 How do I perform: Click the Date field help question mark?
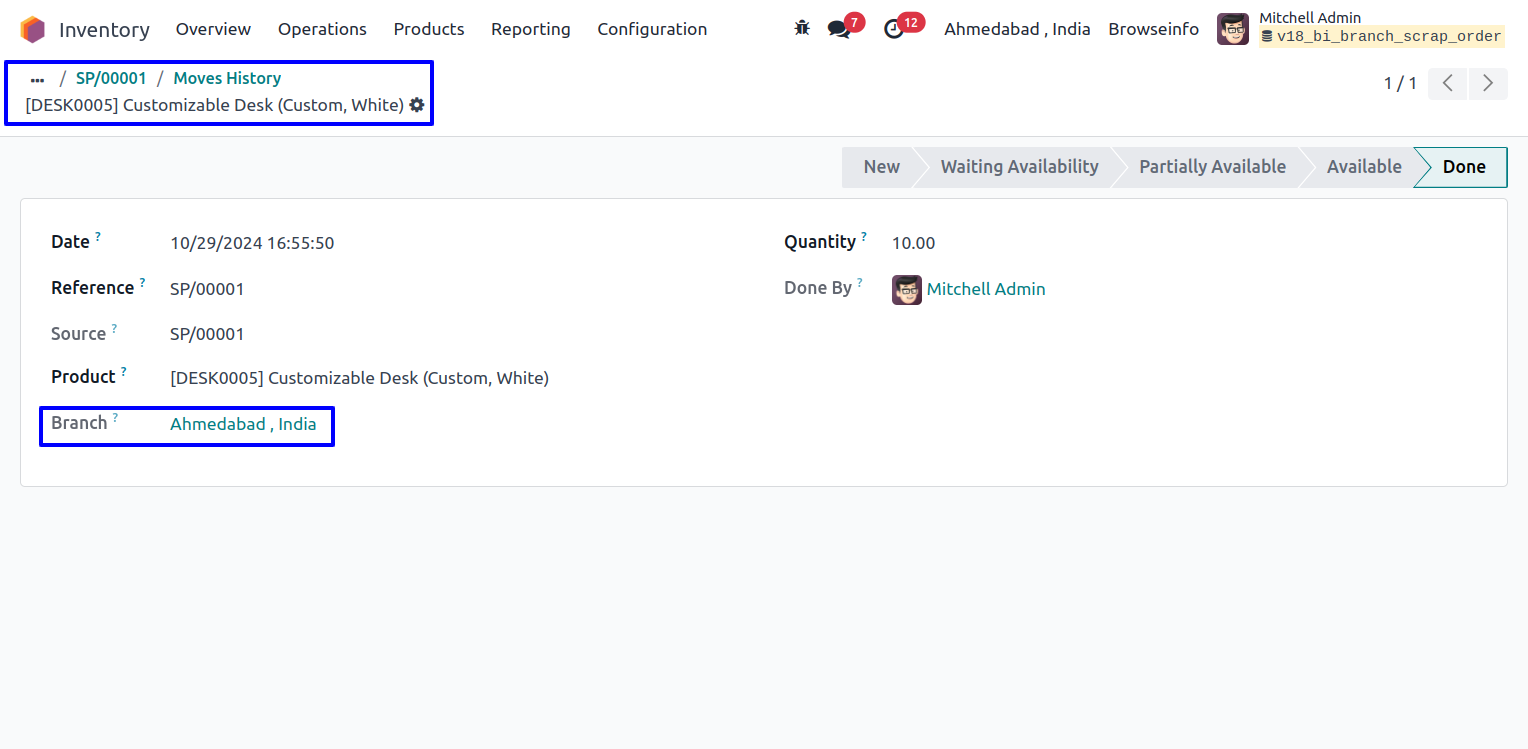[x=98, y=237]
